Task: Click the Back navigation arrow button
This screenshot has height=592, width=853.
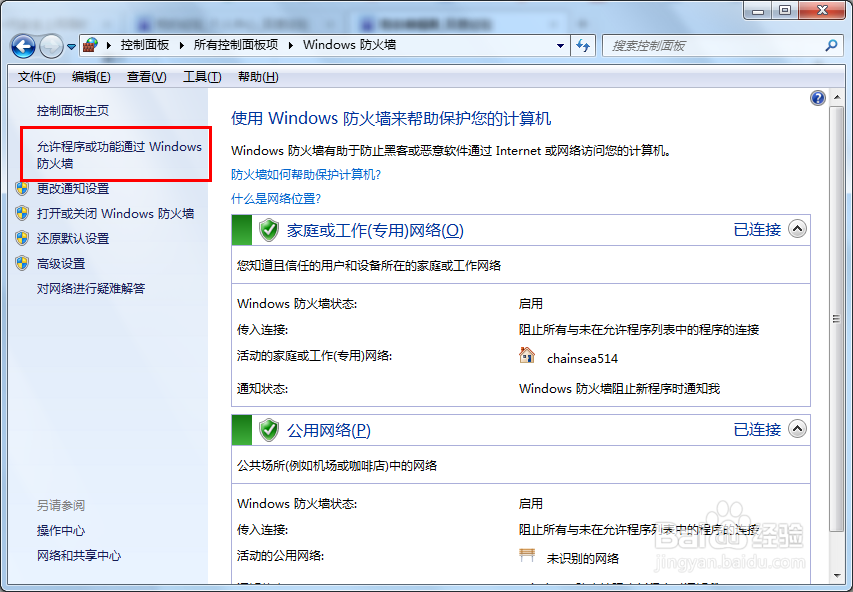Action: (x=23, y=46)
